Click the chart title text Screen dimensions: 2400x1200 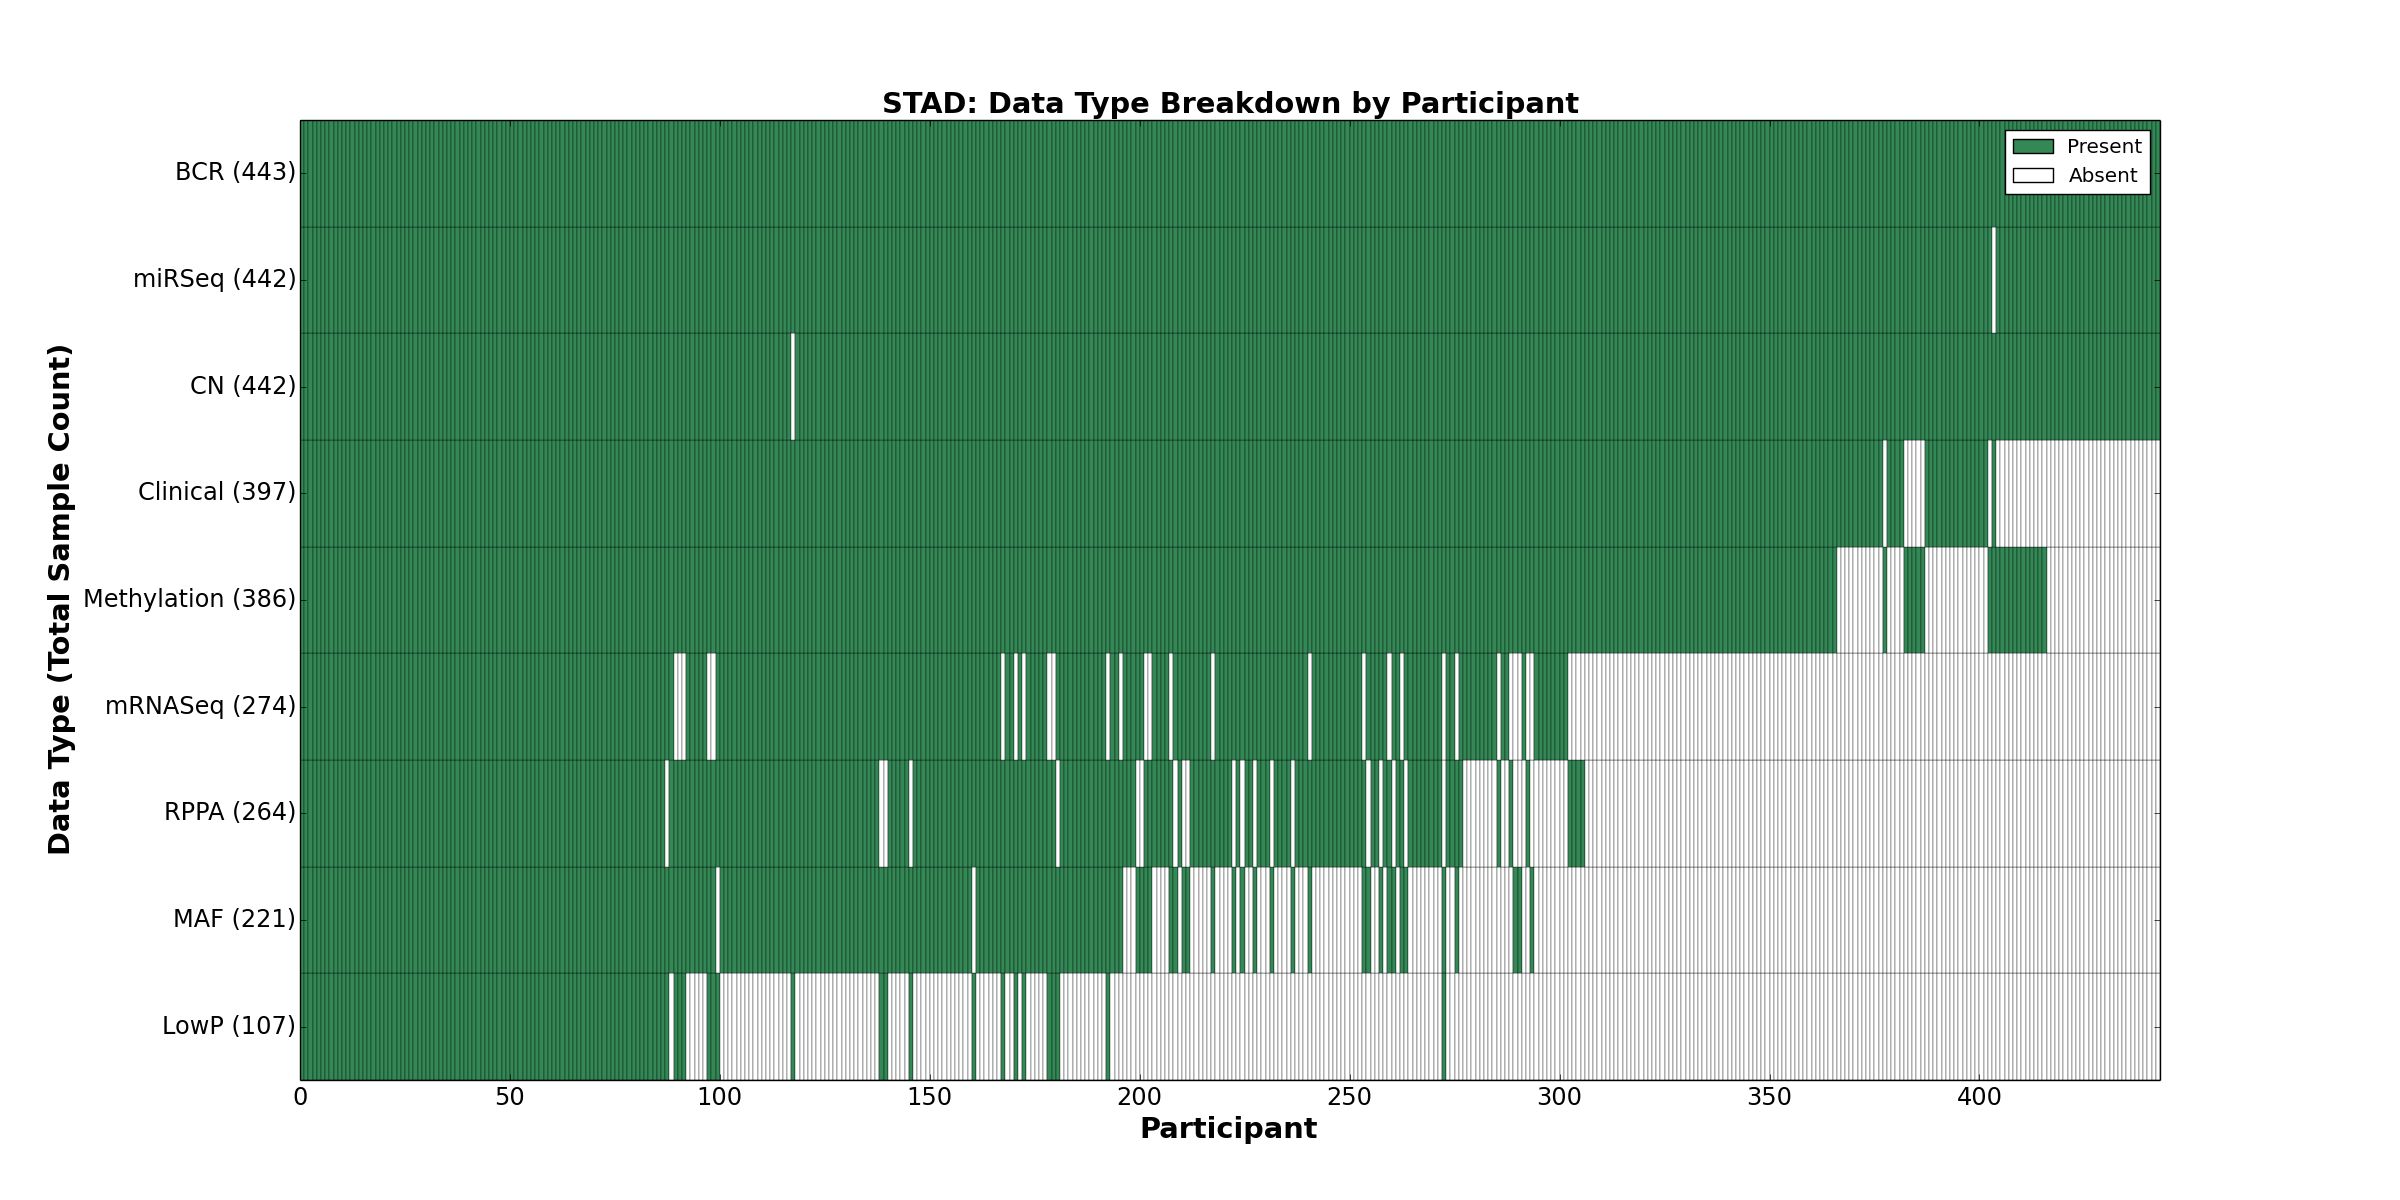1229,104
